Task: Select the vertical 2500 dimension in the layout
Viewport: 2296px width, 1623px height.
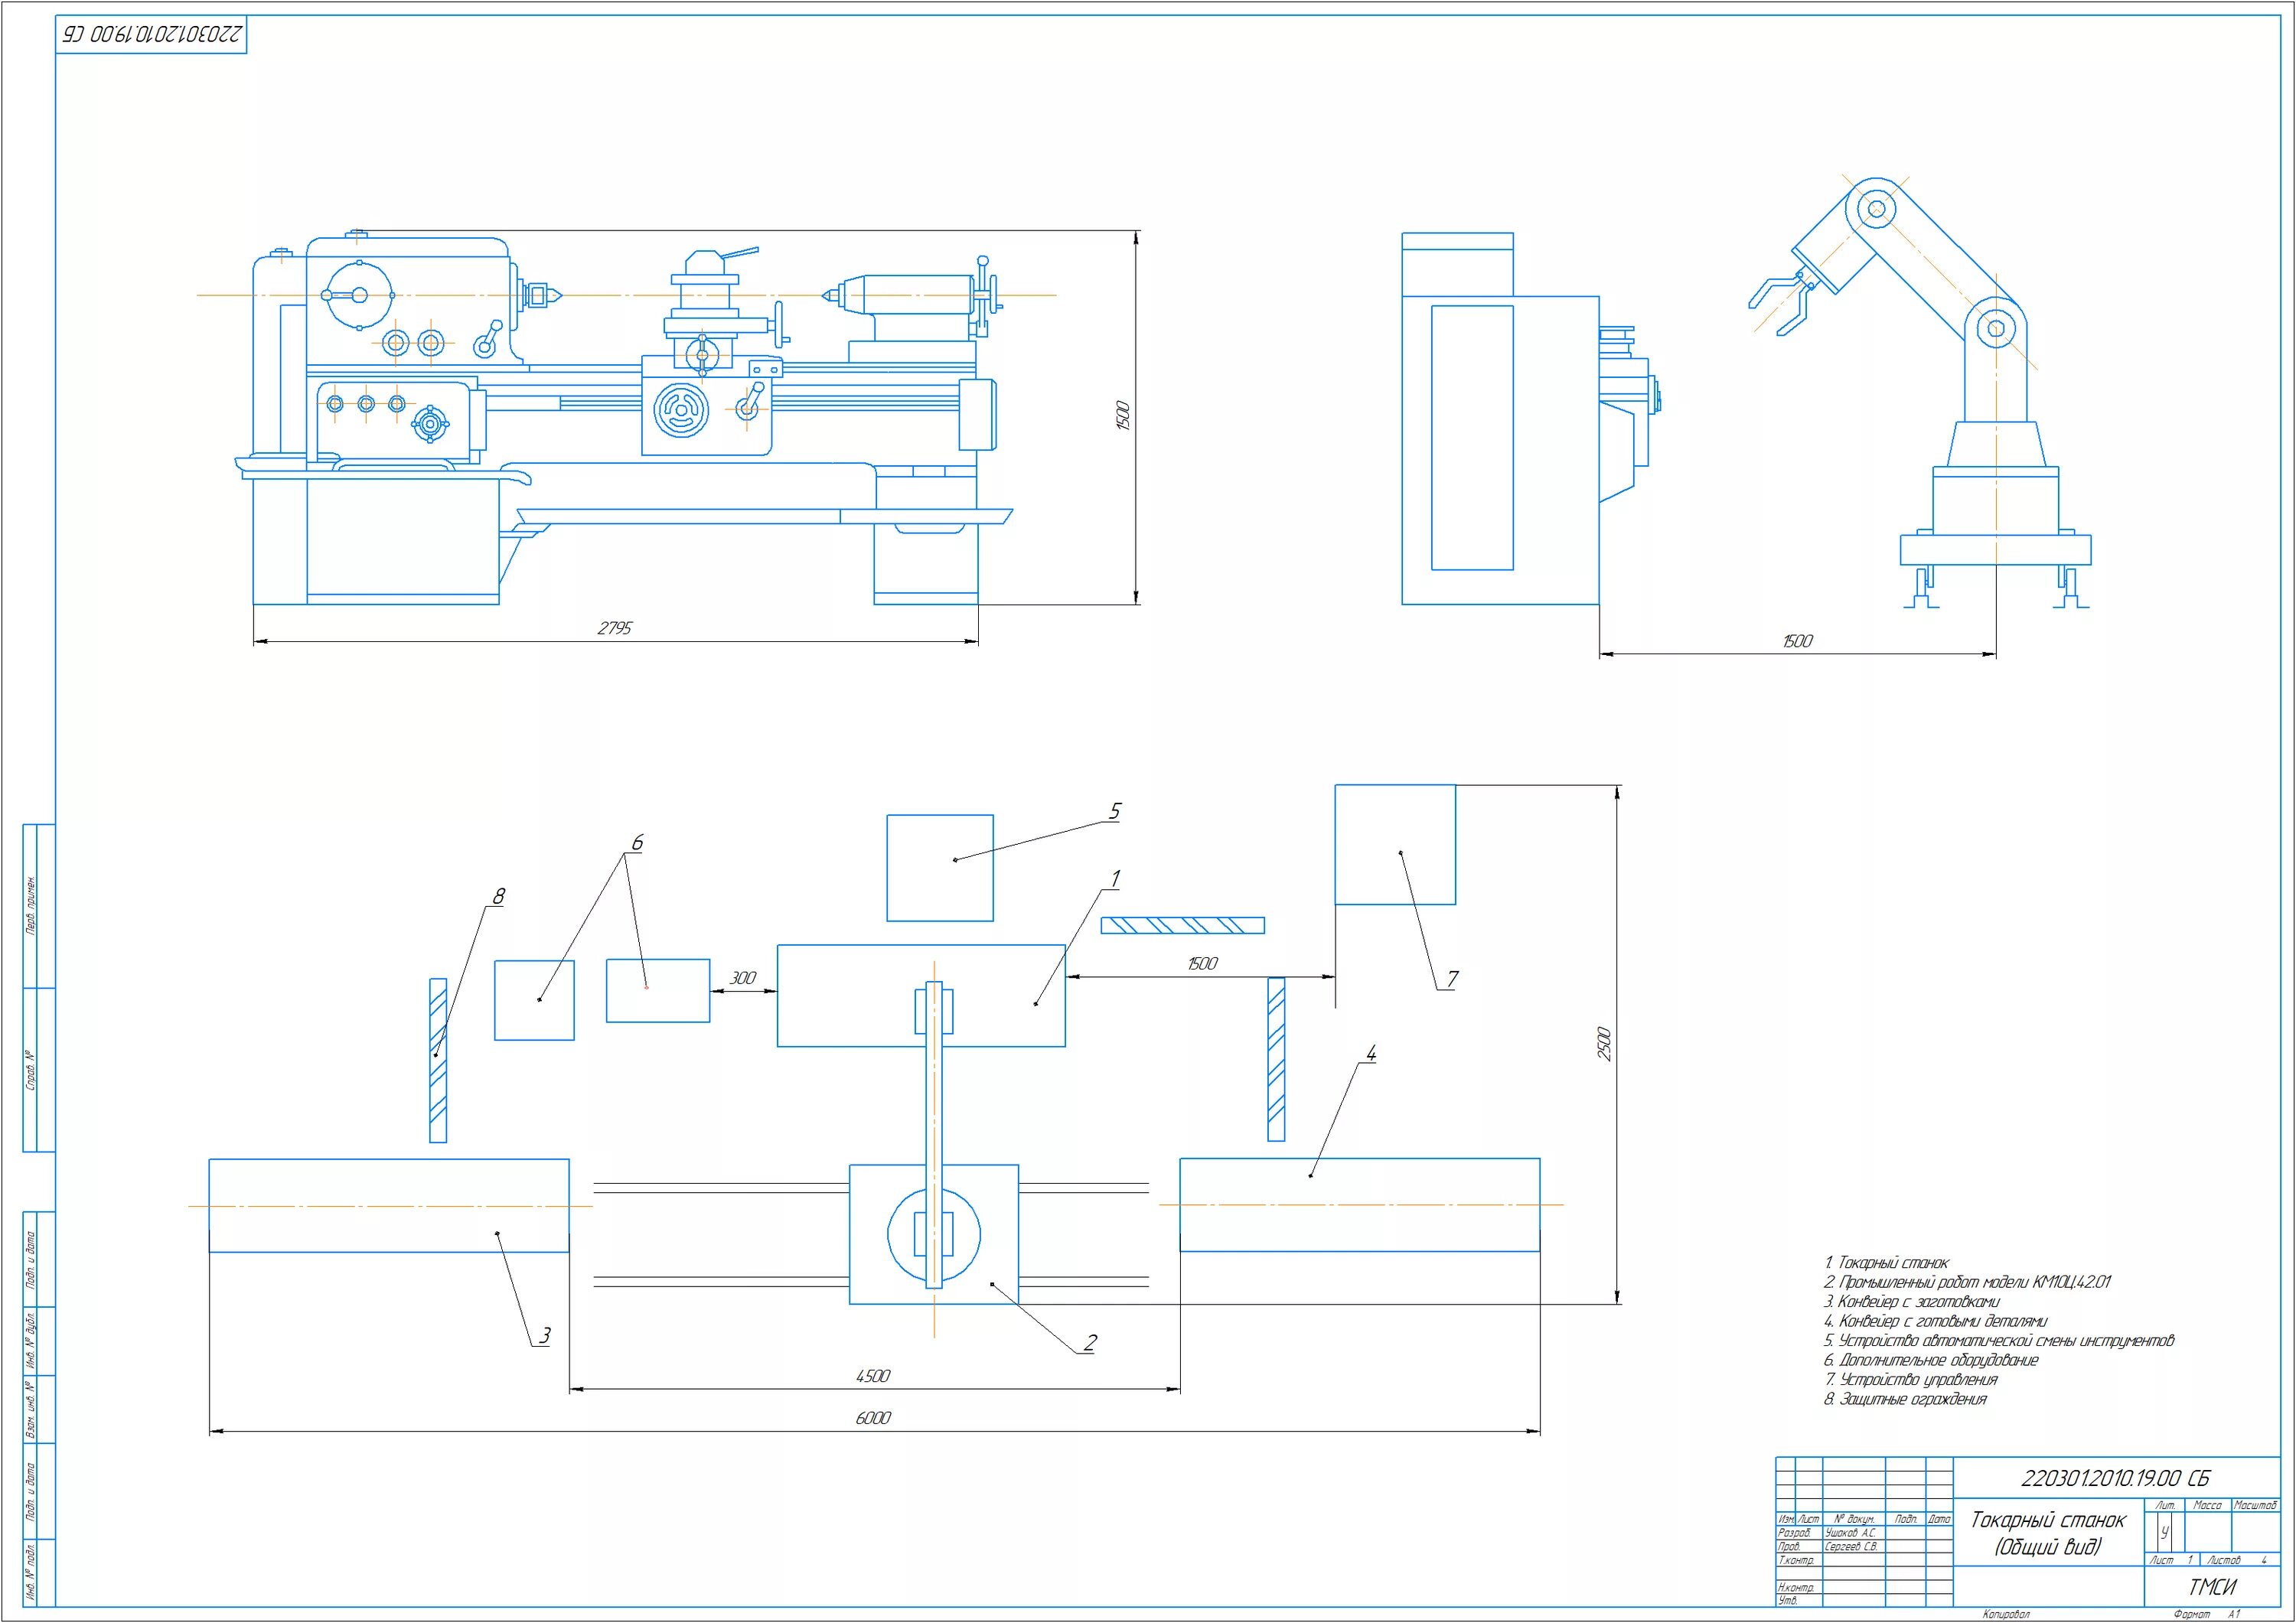Action: click(x=1604, y=1044)
